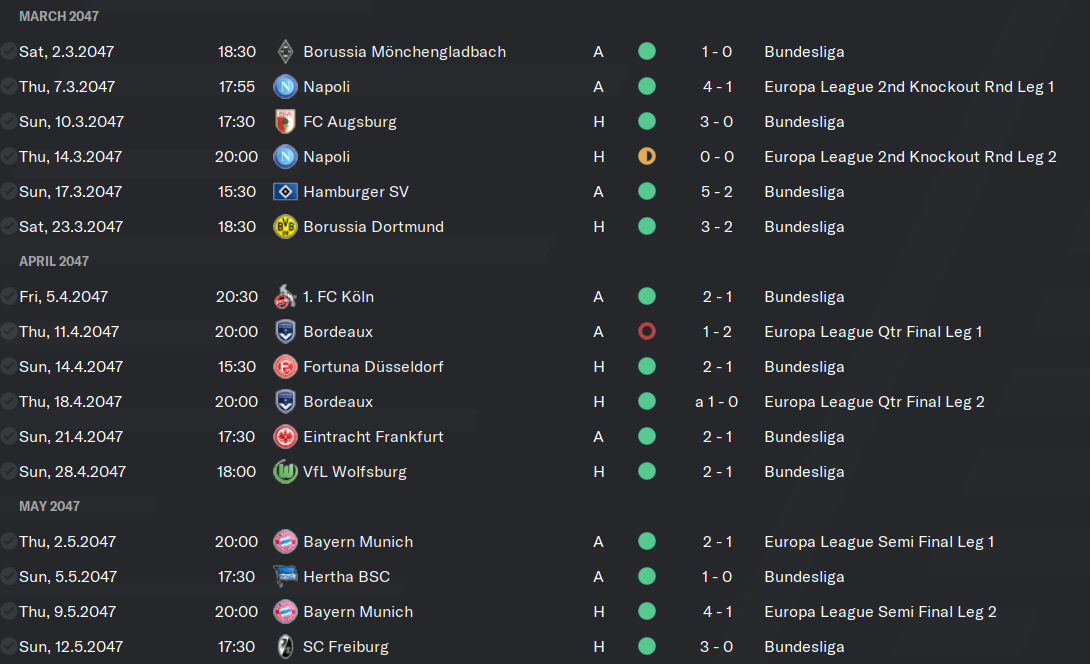Click the orange draw indicator for Napoli home match
The width and height of the screenshot is (1090, 664).
tap(646, 156)
